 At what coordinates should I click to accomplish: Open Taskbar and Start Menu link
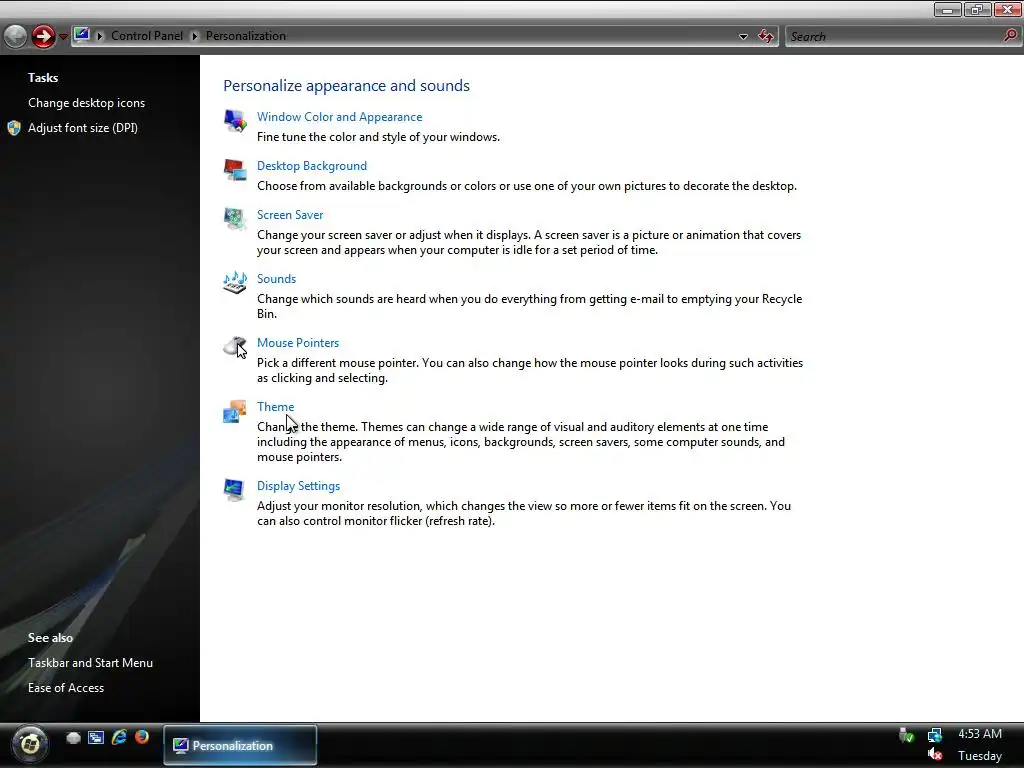coord(90,663)
